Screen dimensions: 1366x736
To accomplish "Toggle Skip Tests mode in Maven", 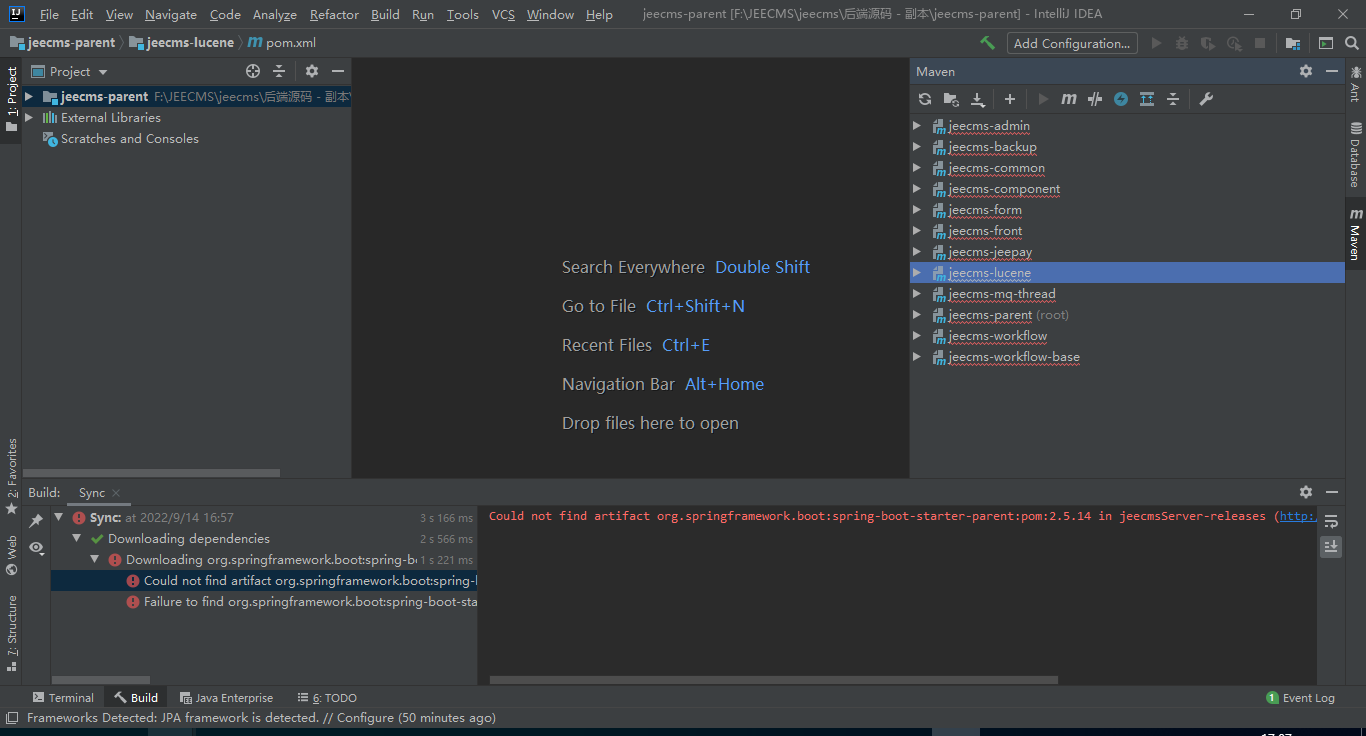I will [x=1121, y=99].
